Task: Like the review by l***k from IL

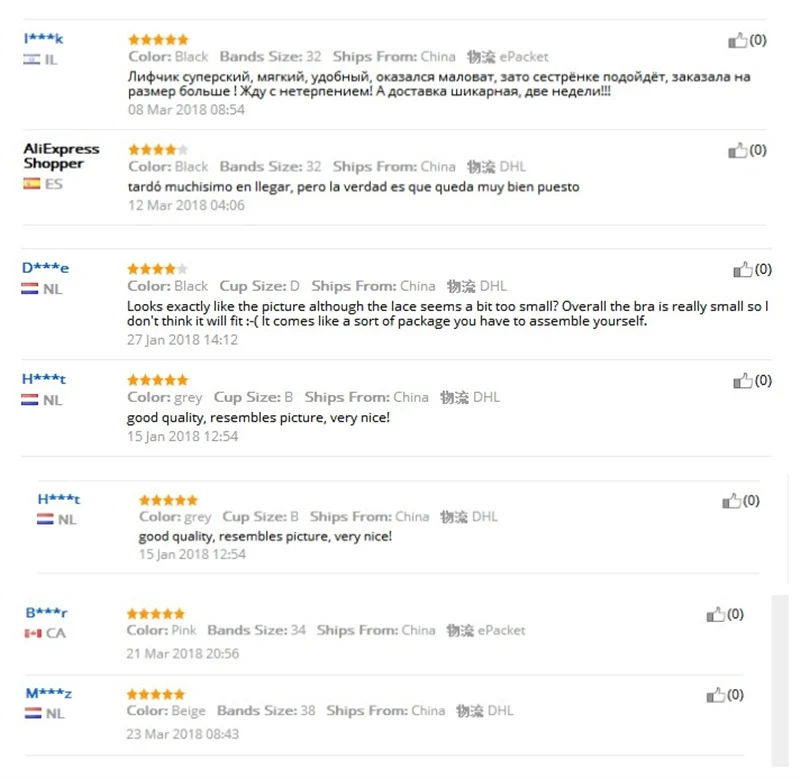Action: [x=737, y=40]
